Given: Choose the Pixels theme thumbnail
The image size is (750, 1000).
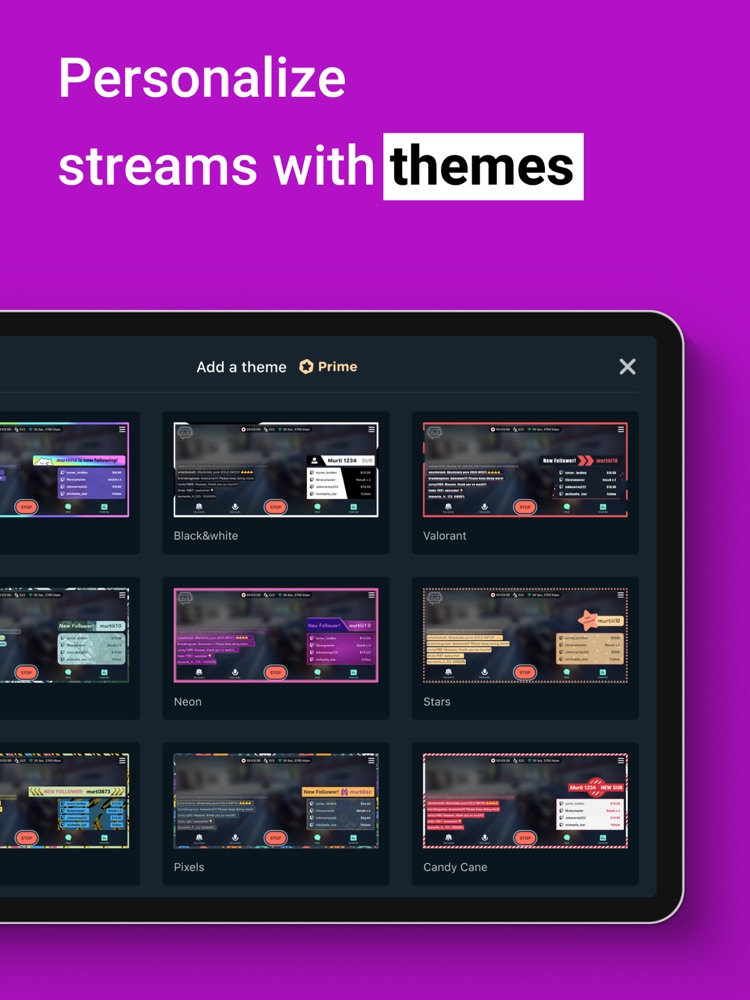Looking at the screenshot, I should click(276, 801).
